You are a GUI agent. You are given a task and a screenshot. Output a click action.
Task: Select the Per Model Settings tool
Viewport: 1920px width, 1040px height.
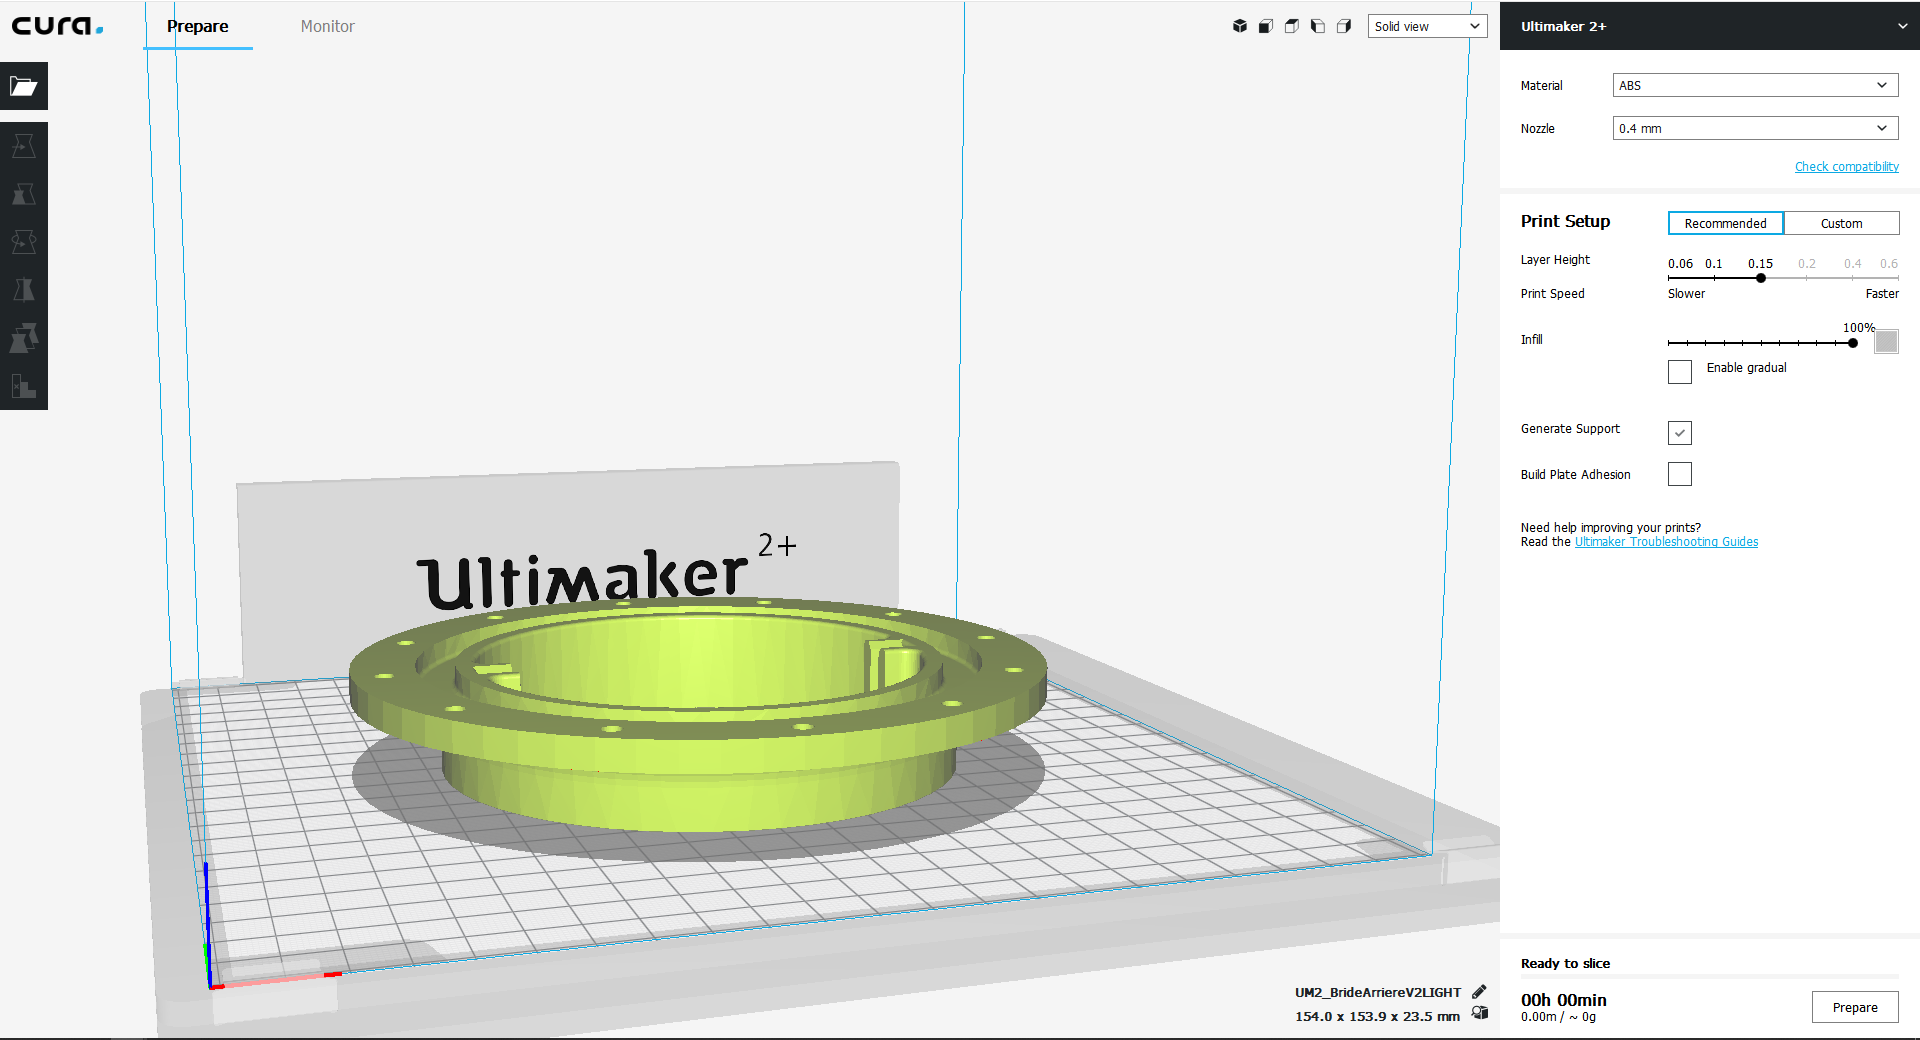24,338
